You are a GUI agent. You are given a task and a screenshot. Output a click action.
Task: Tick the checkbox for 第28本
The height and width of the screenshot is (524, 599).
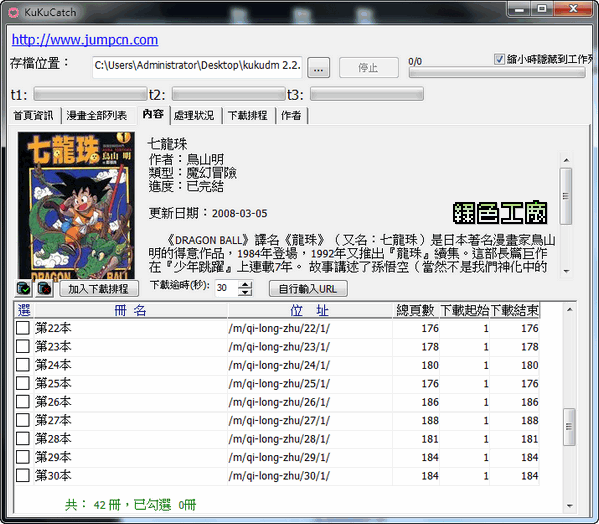click(23, 438)
